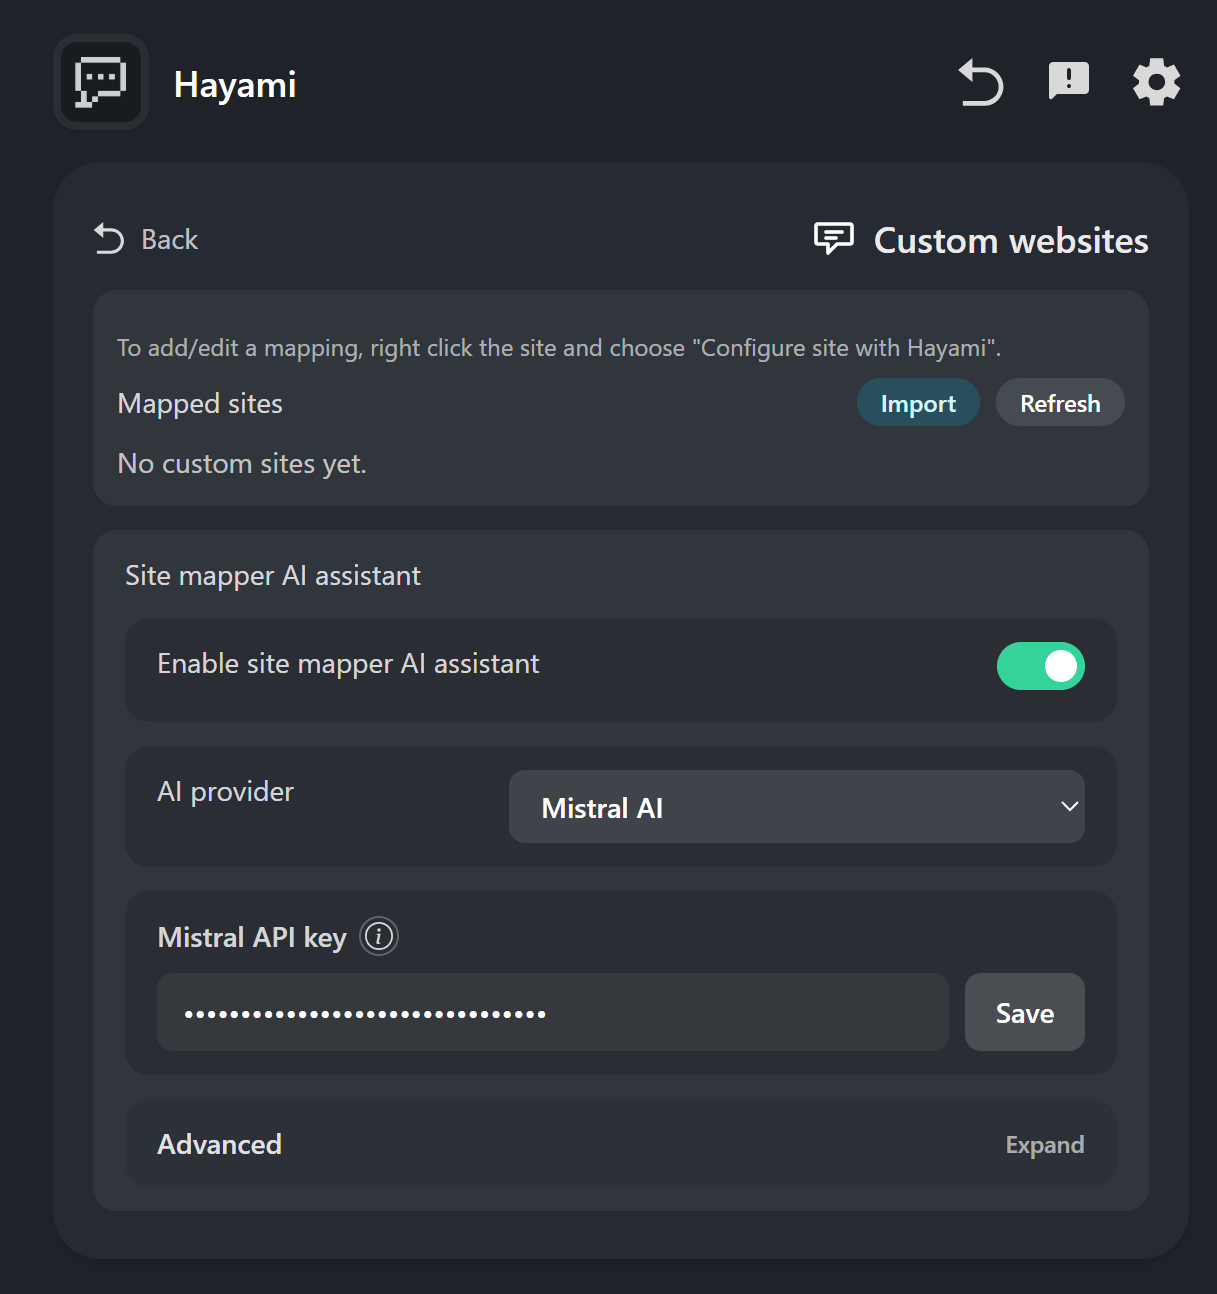The image size is (1217, 1294).
Task: Expand the Advanced section
Action: [1044, 1145]
